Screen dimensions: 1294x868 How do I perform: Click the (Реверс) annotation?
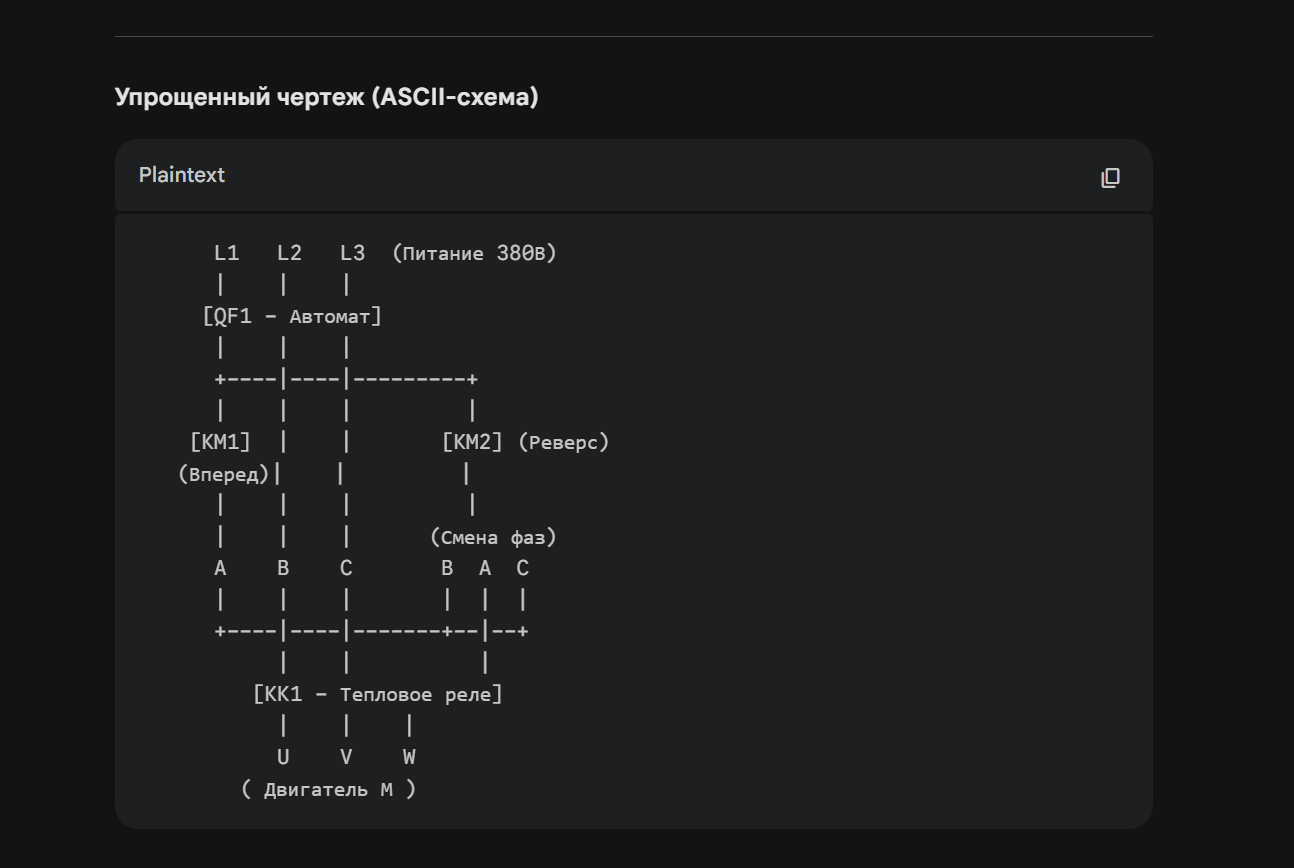pos(563,442)
